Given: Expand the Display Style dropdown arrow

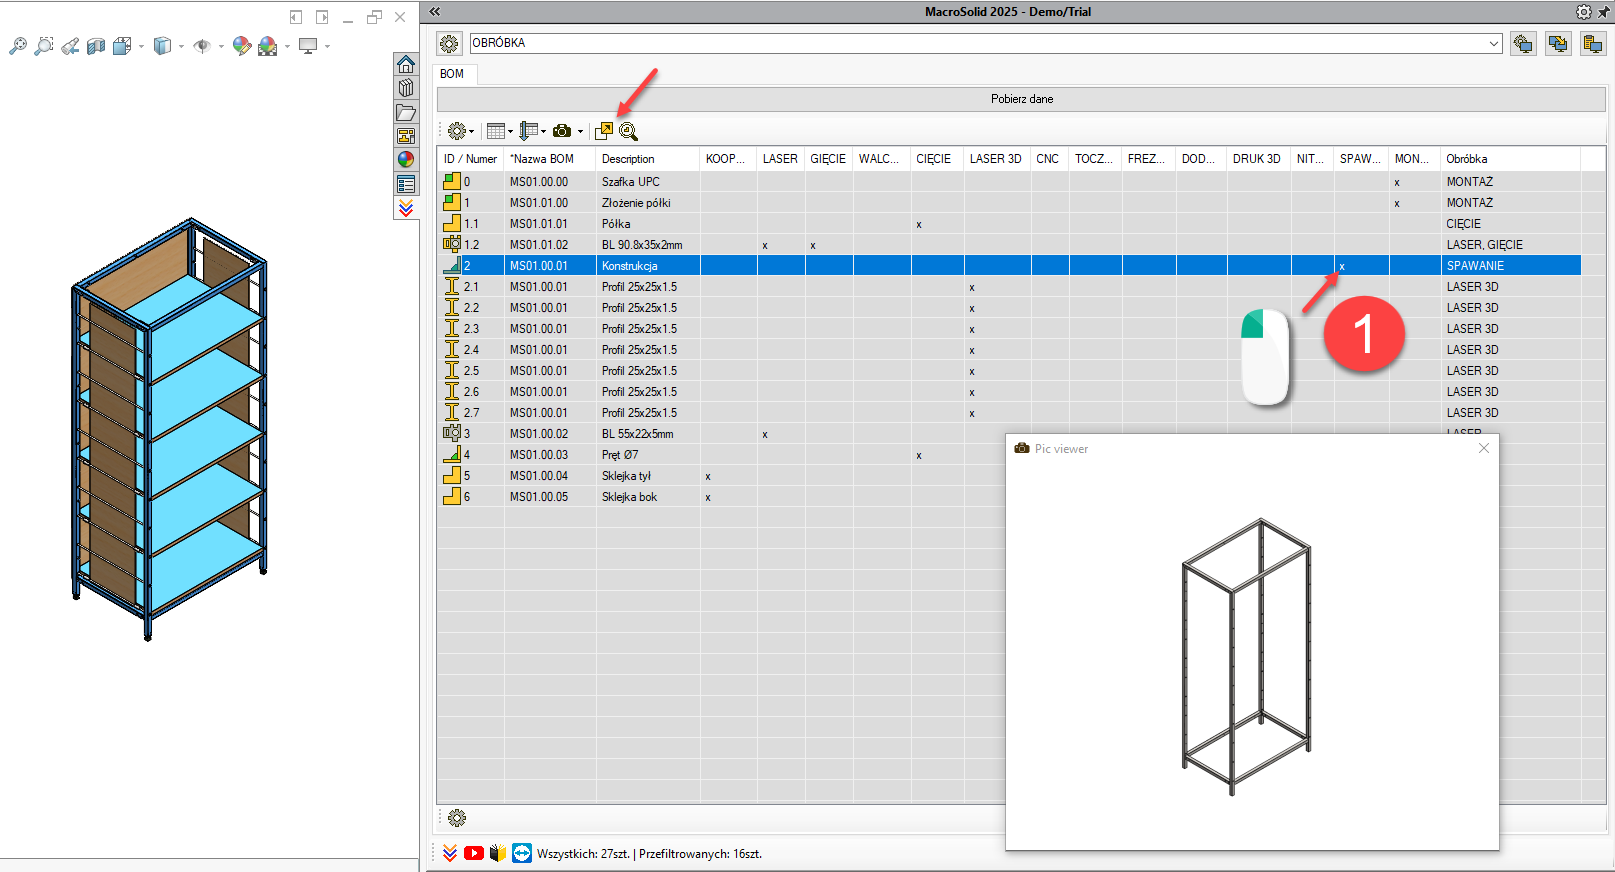Looking at the screenshot, I should 181,46.
